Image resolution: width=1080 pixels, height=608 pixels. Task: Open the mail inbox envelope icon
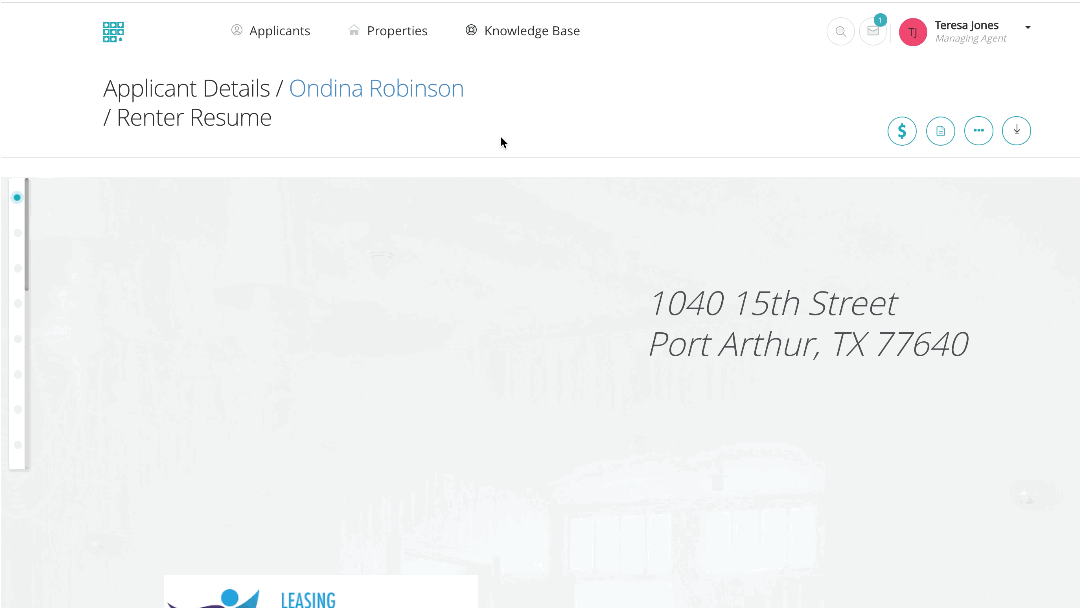[x=873, y=32]
